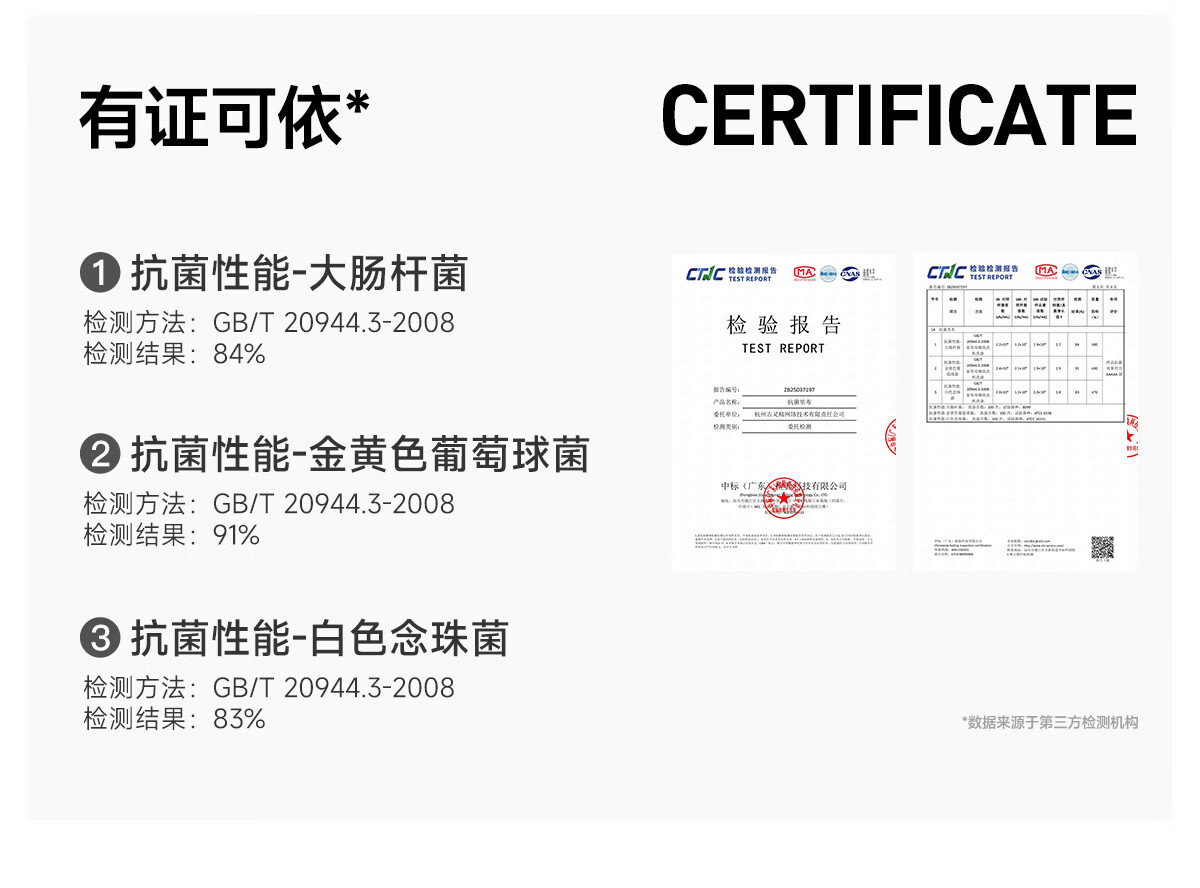Click the data table on the results page
1200x888 pixels.
(x=1026, y=356)
